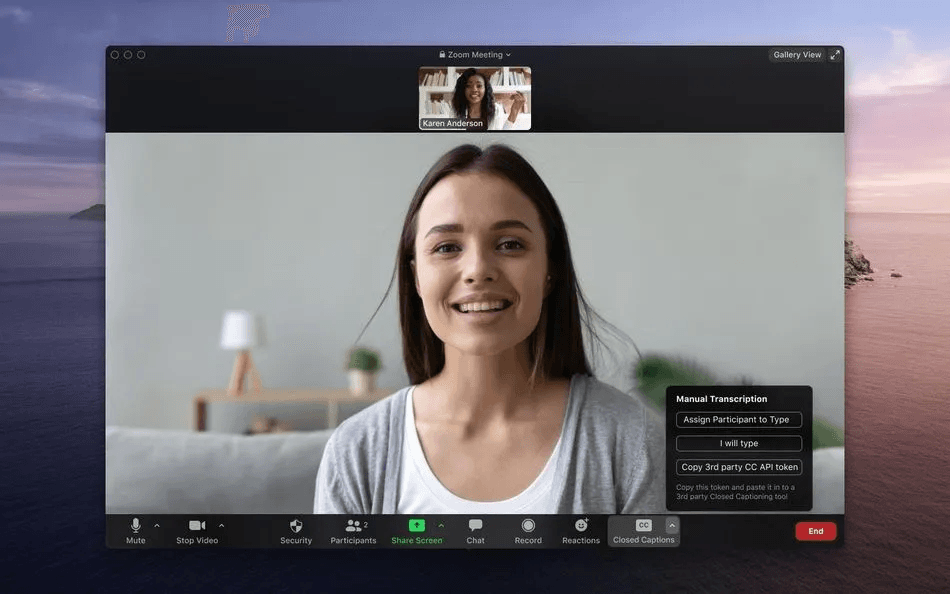Switch to Gallery View
The width and height of the screenshot is (950, 594).
(x=797, y=55)
